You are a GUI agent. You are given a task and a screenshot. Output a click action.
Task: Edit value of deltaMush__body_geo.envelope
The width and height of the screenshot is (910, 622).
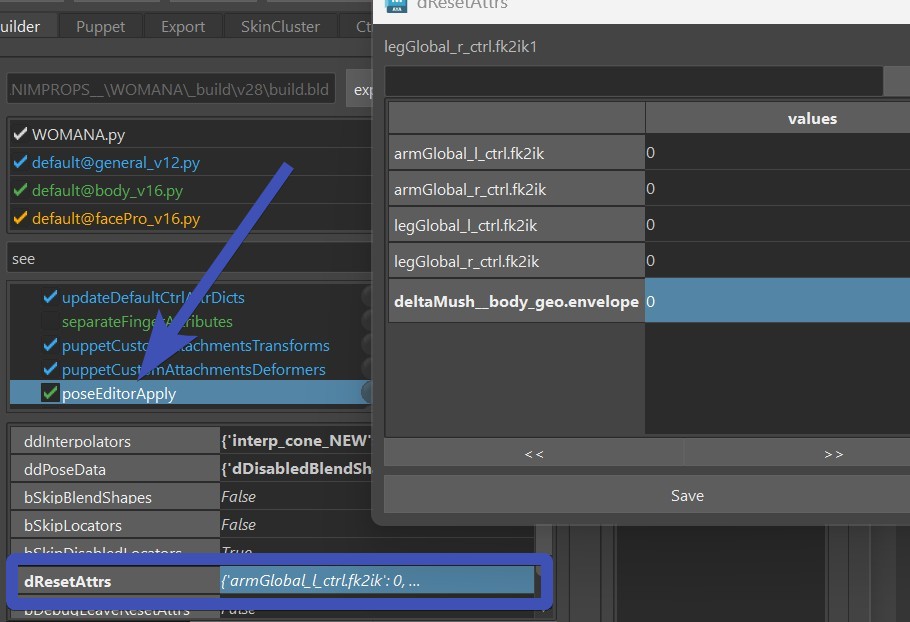click(x=778, y=301)
